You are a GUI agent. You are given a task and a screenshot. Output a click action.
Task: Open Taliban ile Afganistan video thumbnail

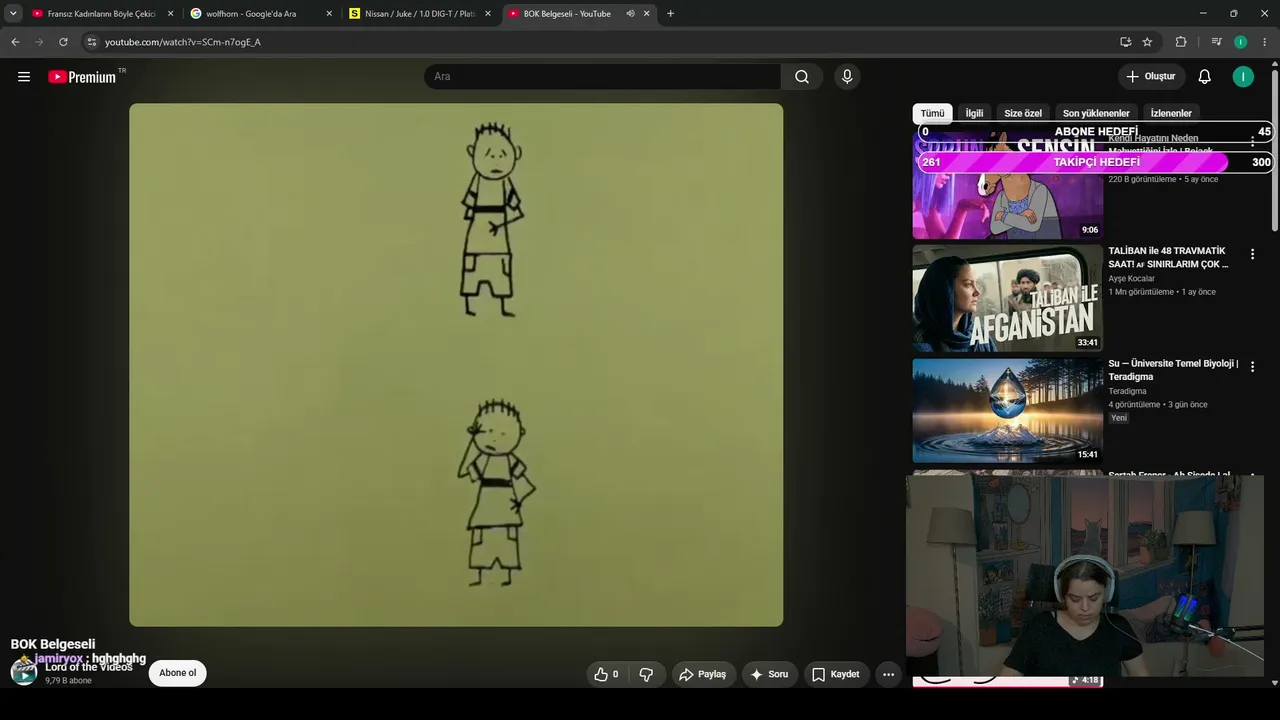[1007, 298]
